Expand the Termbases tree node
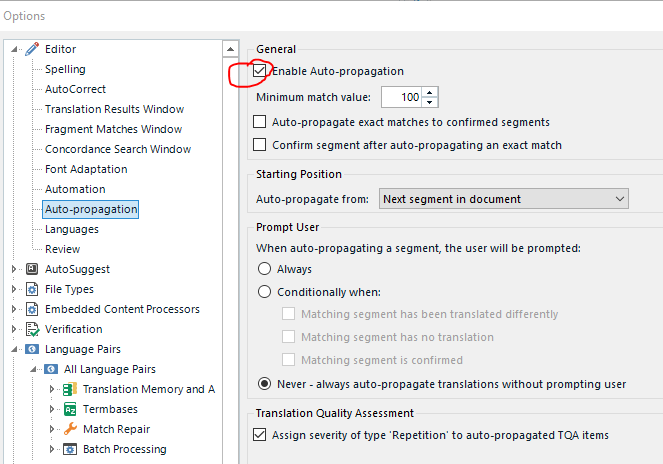This screenshot has height=464, width=663. point(52,409)
